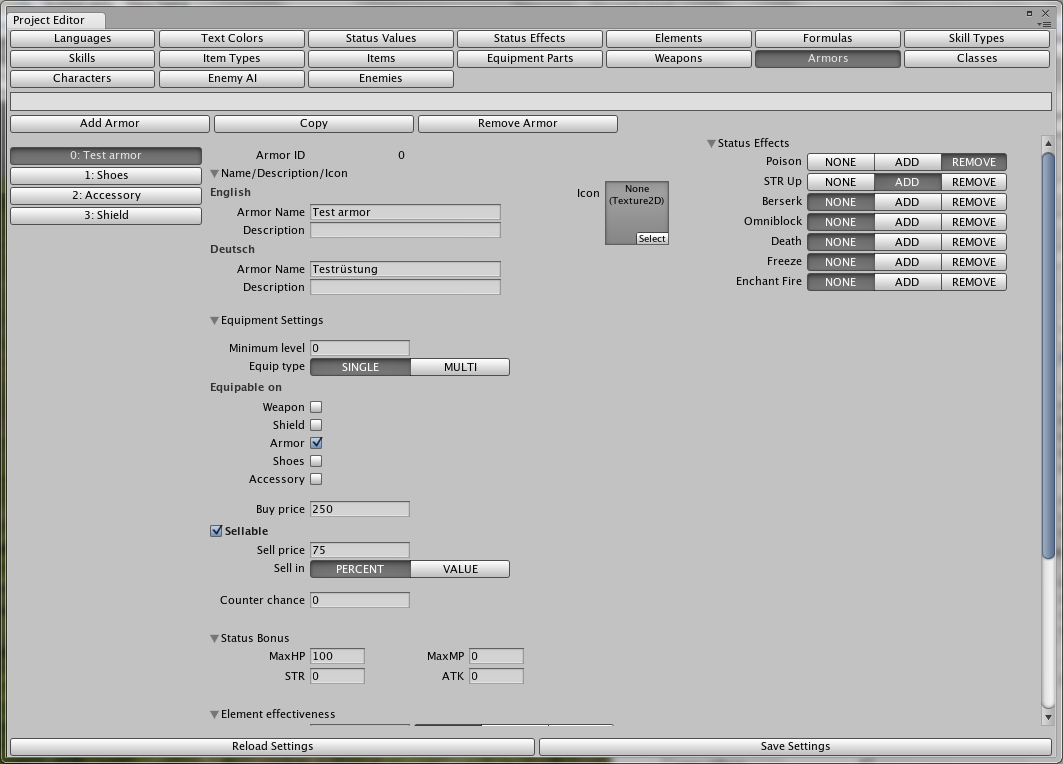
Task: Select armor entry 2: Accessory
Action: (x=106, y=195)
